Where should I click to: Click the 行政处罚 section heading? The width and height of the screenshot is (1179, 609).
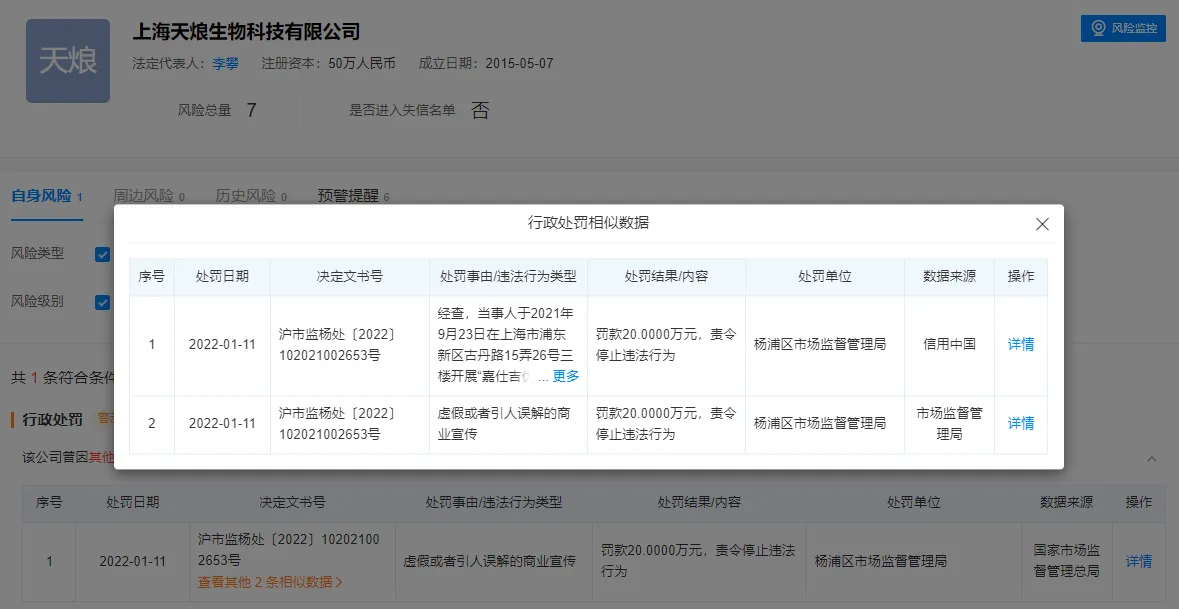tap(53, 419)
